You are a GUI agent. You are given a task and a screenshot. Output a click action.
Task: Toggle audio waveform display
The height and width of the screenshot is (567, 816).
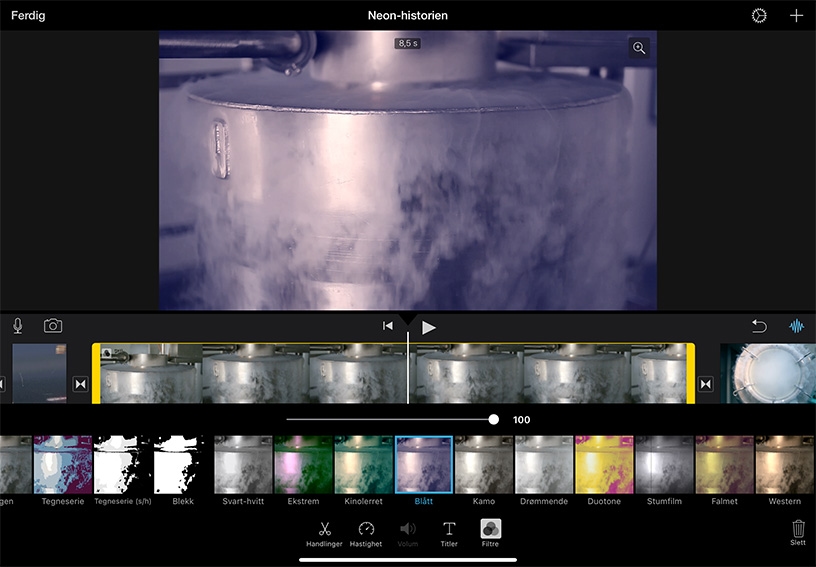[796, 326]
